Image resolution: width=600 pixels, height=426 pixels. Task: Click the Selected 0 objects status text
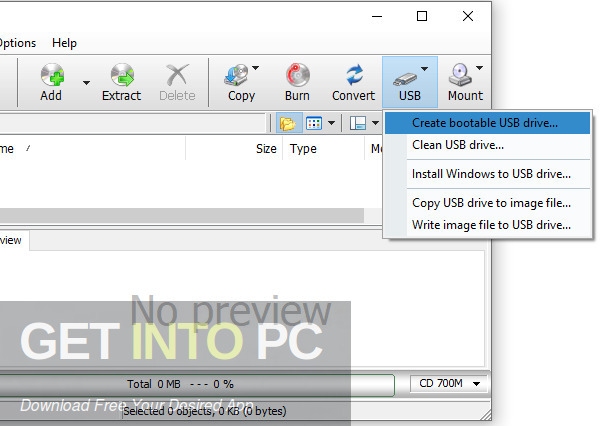[205, 411]
